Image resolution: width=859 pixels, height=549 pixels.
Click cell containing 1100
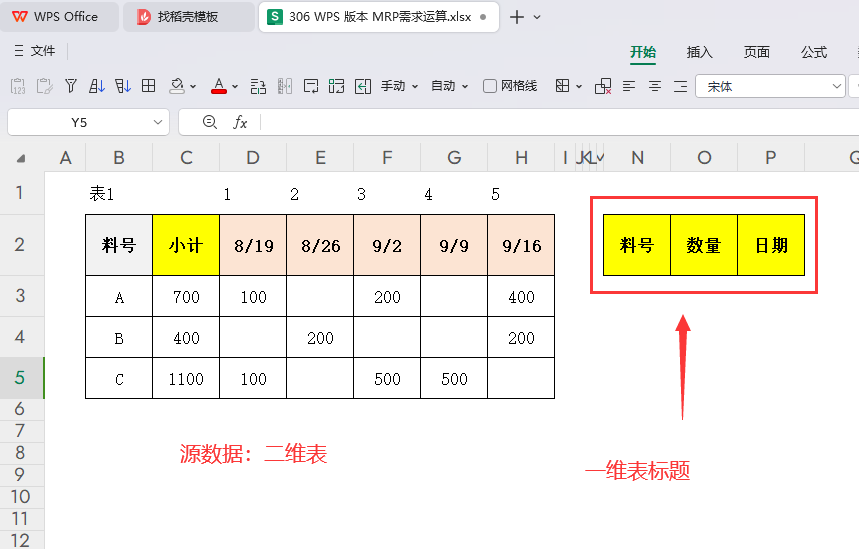(x=186, y=379)
